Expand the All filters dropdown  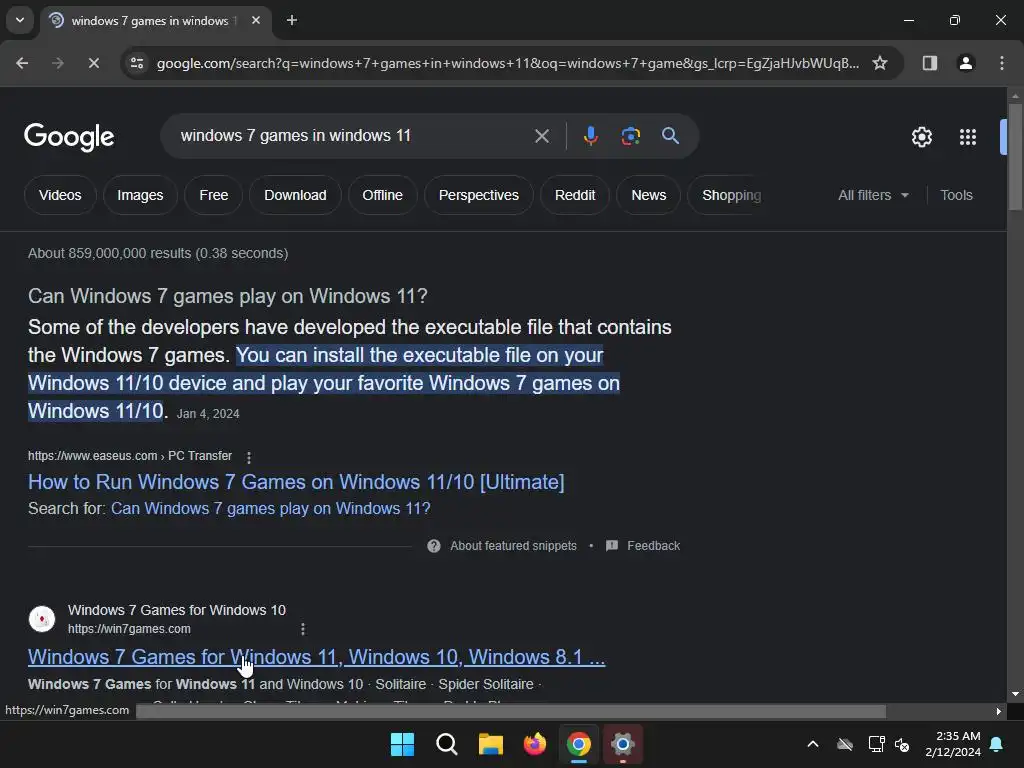point(873,195)
